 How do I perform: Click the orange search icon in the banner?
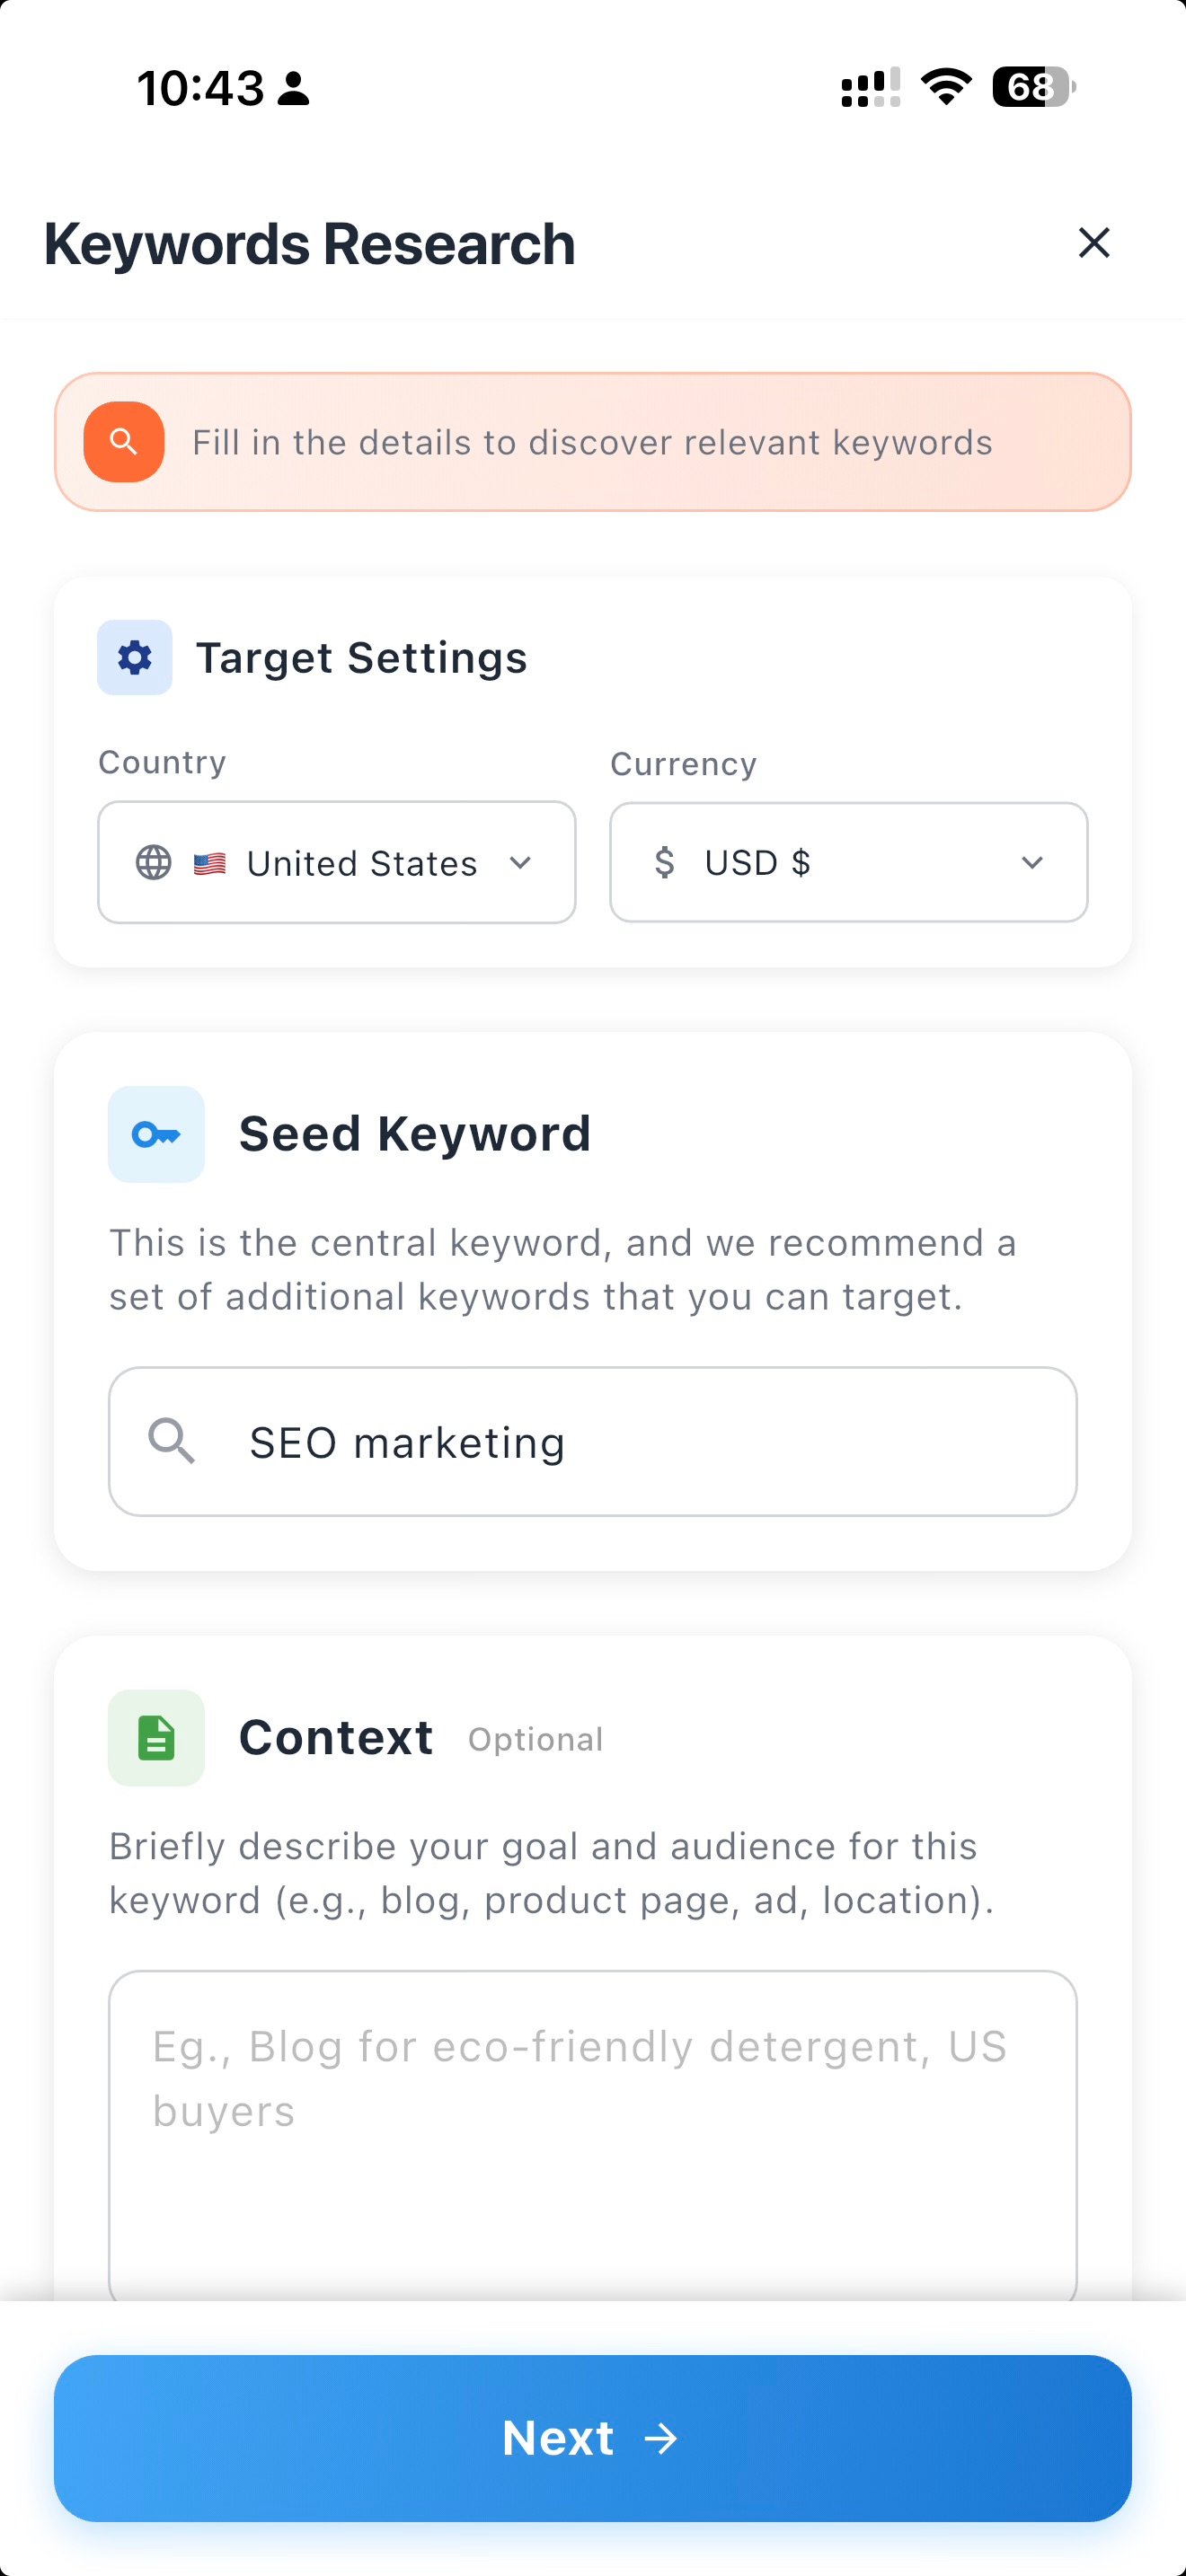(x=123, y=441)
